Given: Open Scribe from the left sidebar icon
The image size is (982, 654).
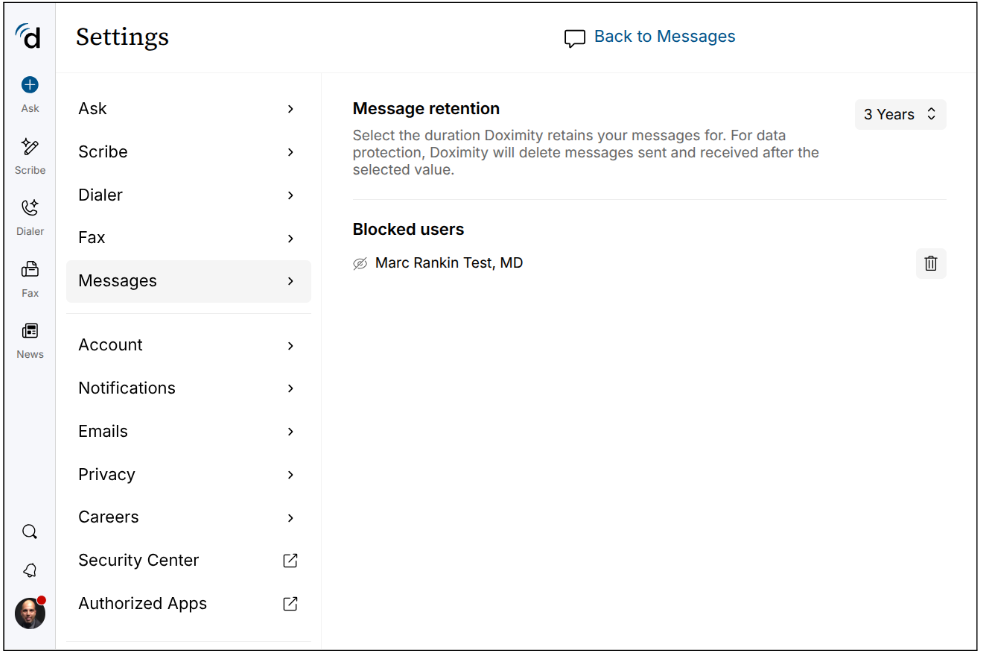Looking at the screenshot, I should point(29,147).
